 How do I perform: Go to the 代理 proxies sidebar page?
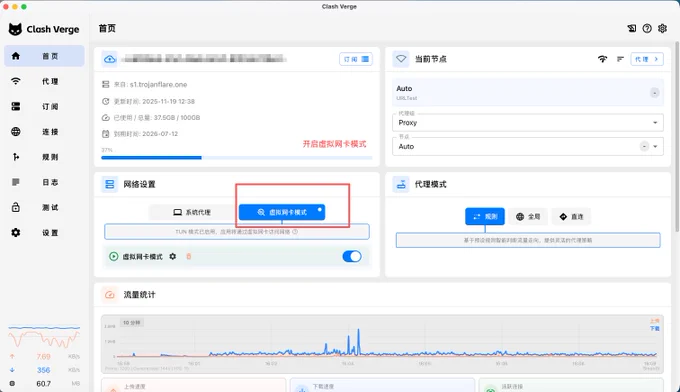[44, 81]
